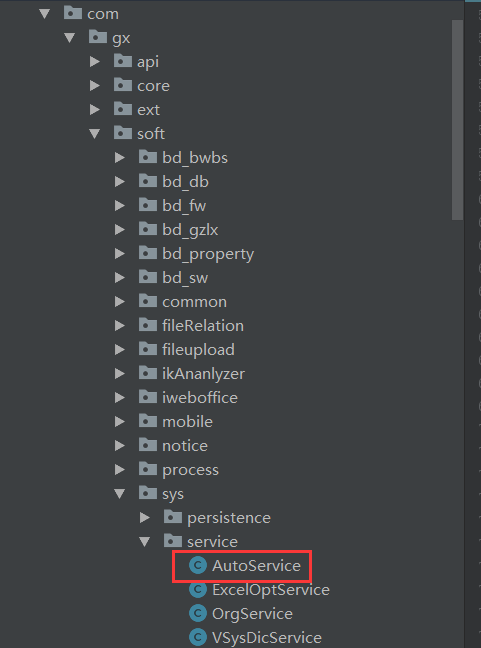Select the notice package entry
481x648 pixels.
click(x=185, y=446)
